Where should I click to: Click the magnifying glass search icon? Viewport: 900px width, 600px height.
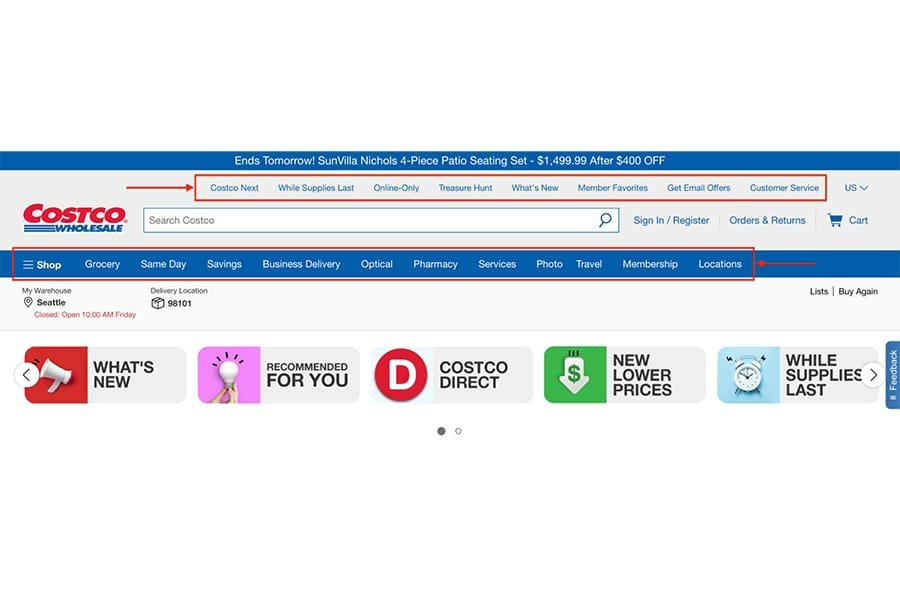tap(605, 220)
